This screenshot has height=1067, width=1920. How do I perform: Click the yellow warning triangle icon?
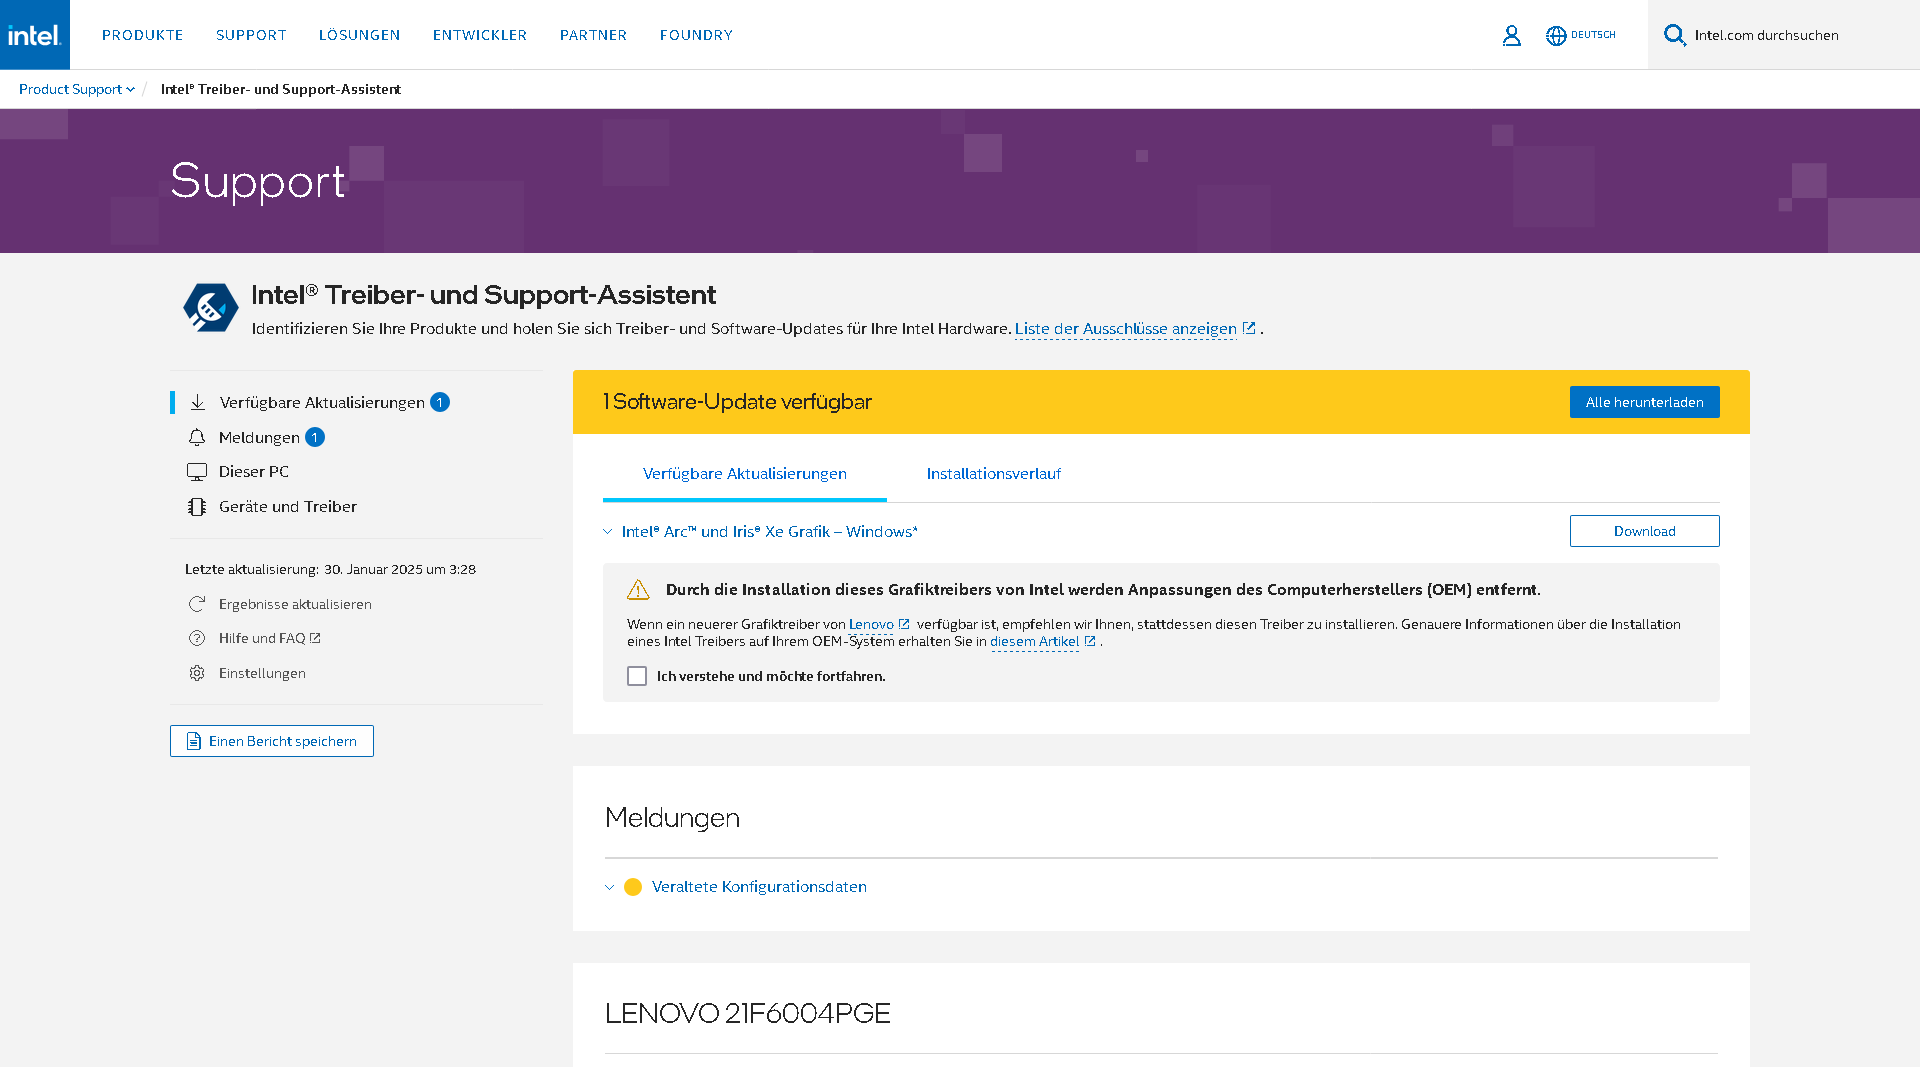coord(638,590)
